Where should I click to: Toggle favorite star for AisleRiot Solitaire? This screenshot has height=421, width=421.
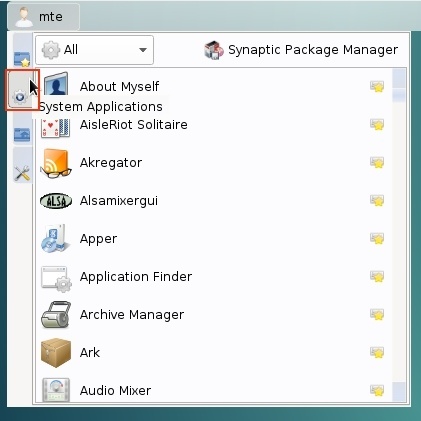pos(377,124)
